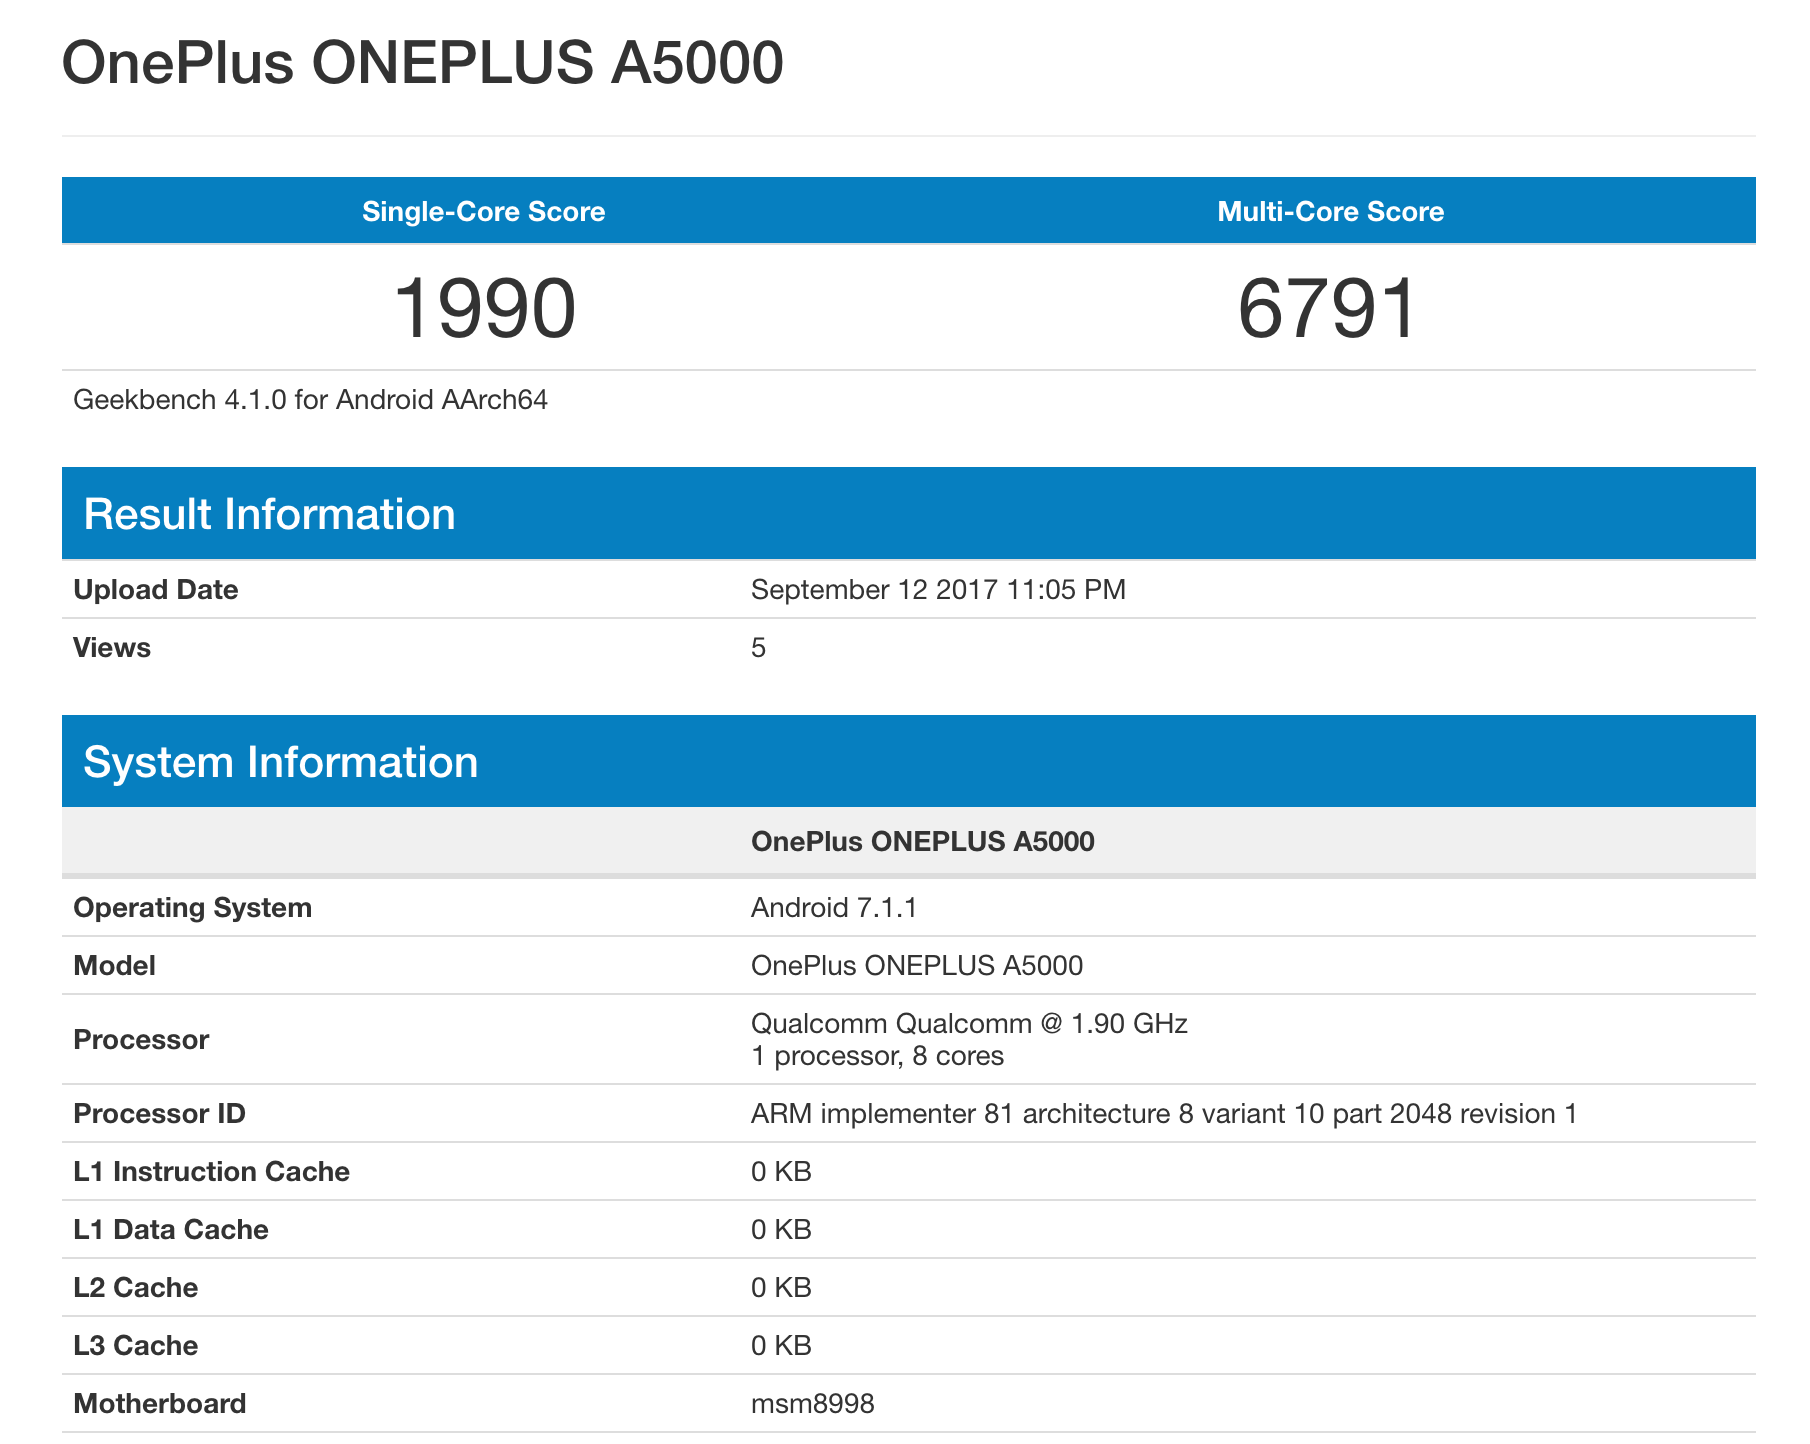Click the L3 Cache label
Image resolution: width=1810 pixels, height=1444 pixels.
[x=136, y=1346]
